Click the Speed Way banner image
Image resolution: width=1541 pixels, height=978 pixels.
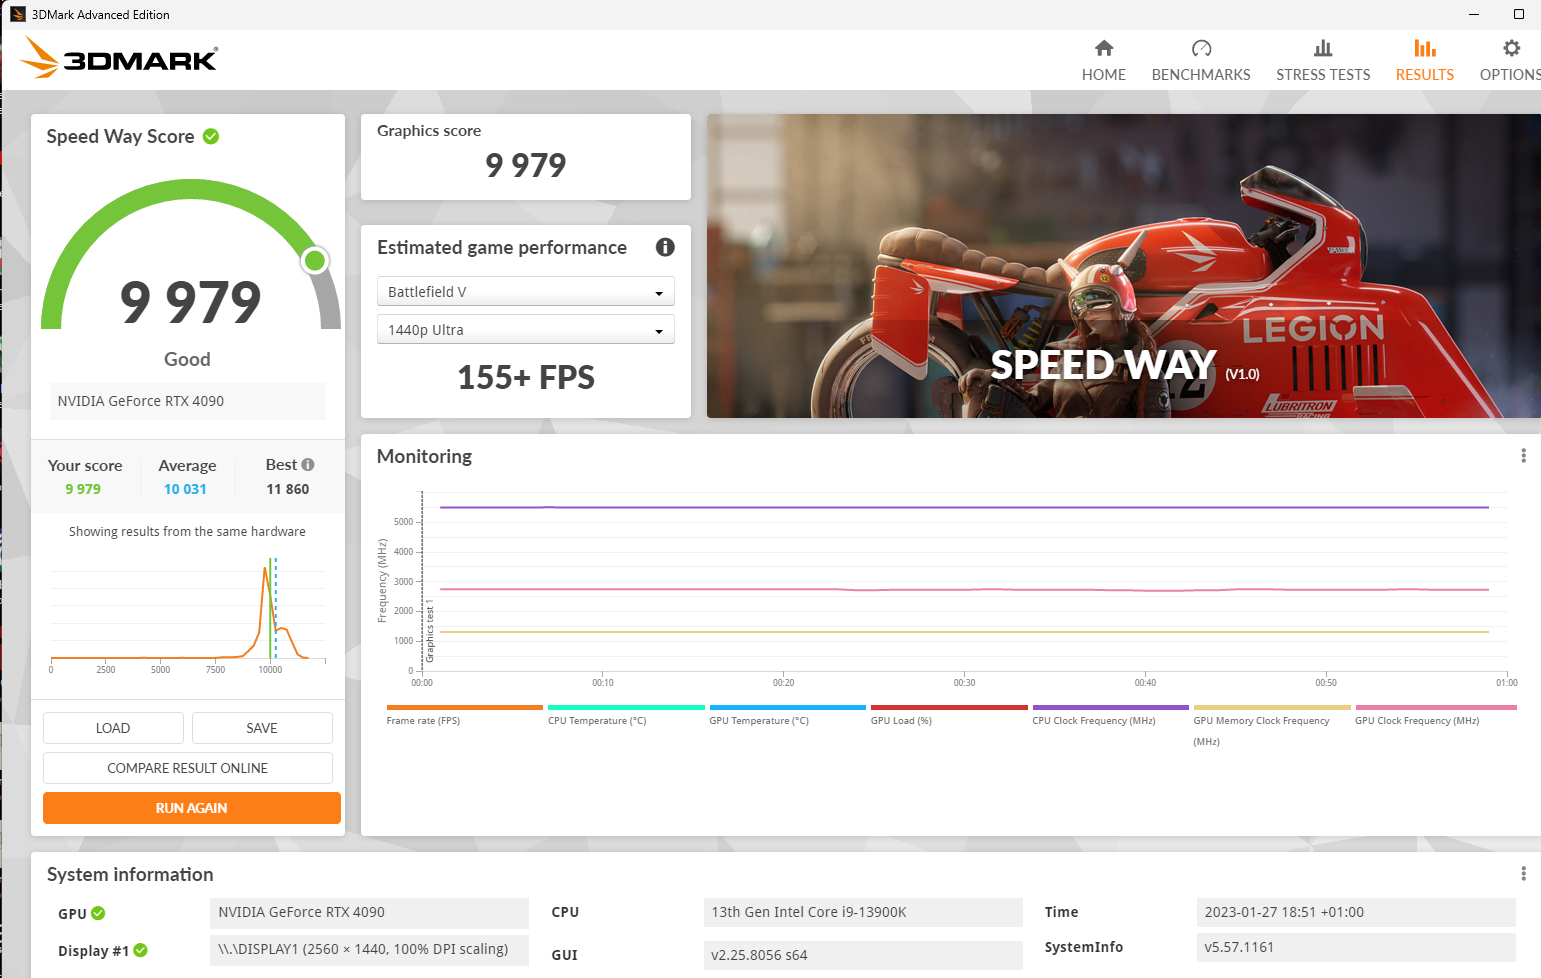pos(1124,266)
